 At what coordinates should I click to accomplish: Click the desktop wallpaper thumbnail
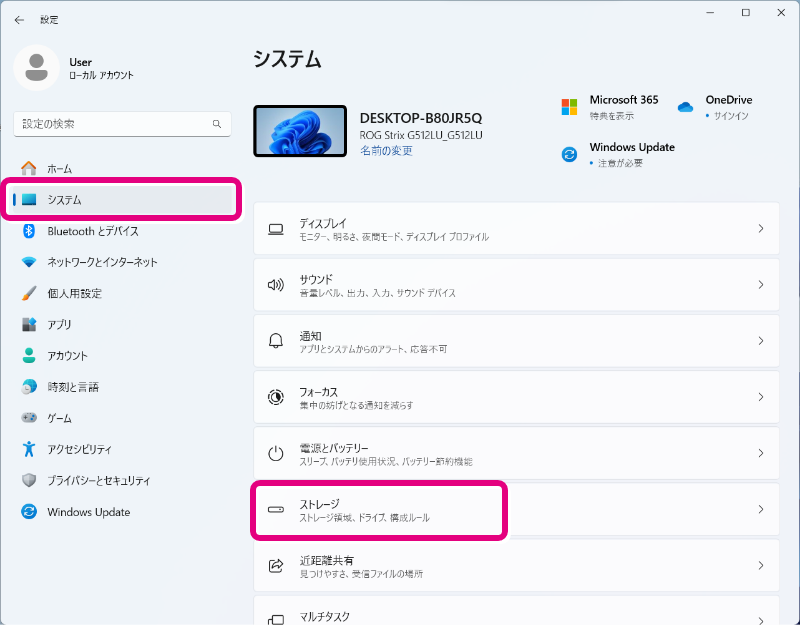point(300,132)
